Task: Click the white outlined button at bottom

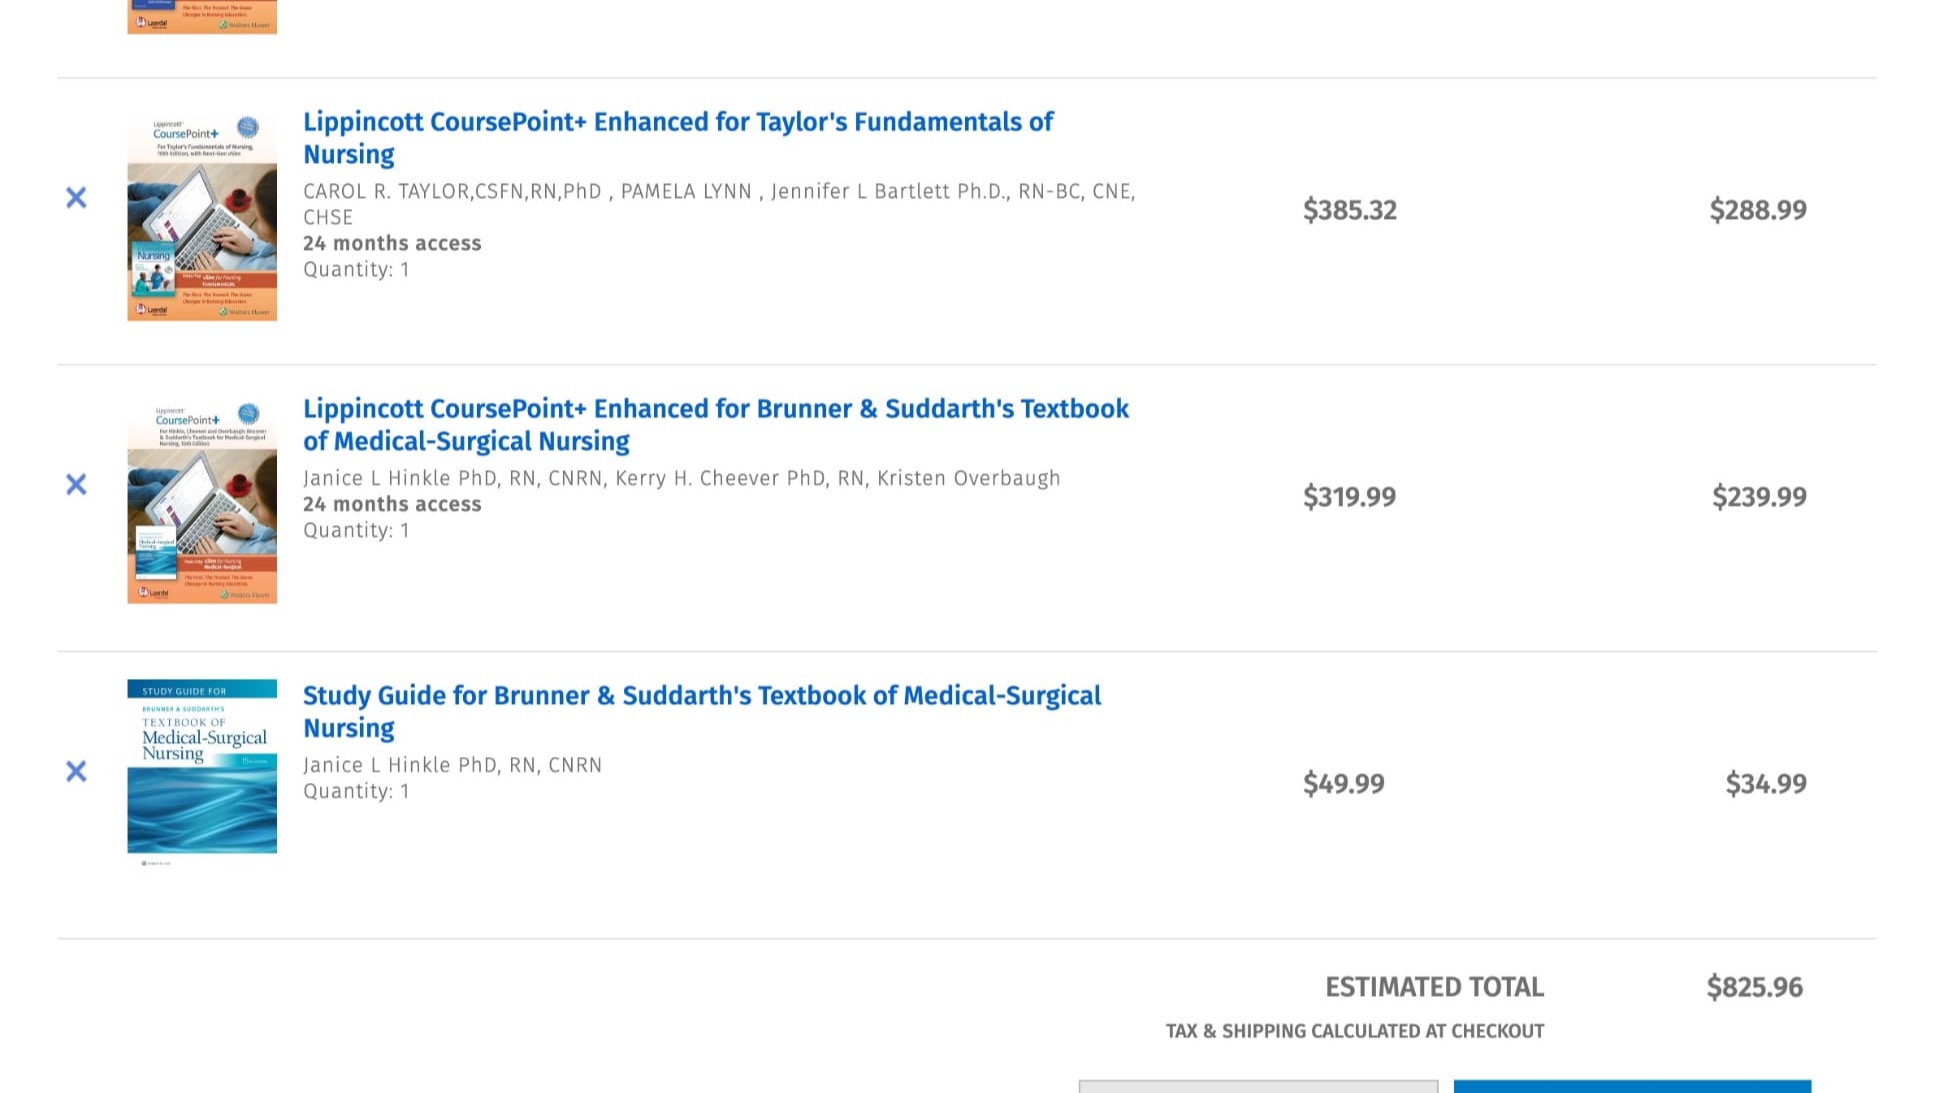Action: (x=1258, y=1086)
